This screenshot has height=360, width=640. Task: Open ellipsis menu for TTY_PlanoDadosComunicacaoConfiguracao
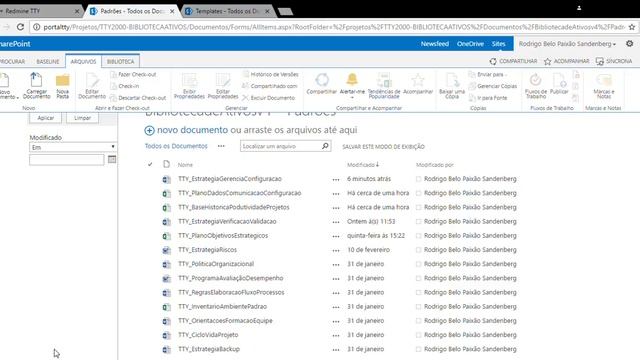pyautogui.click(x=336, y=193)
